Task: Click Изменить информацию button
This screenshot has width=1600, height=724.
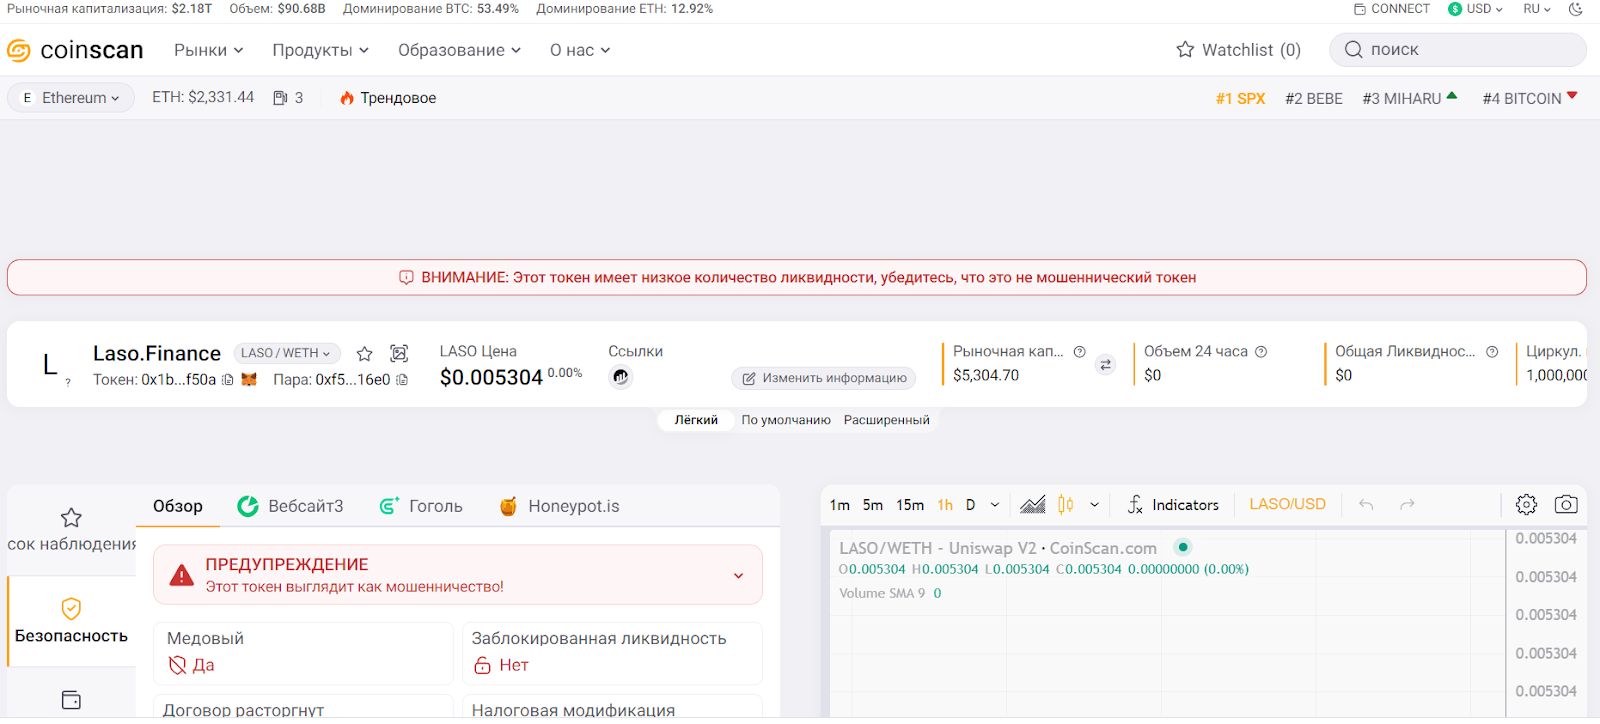Action: [824, 378]
